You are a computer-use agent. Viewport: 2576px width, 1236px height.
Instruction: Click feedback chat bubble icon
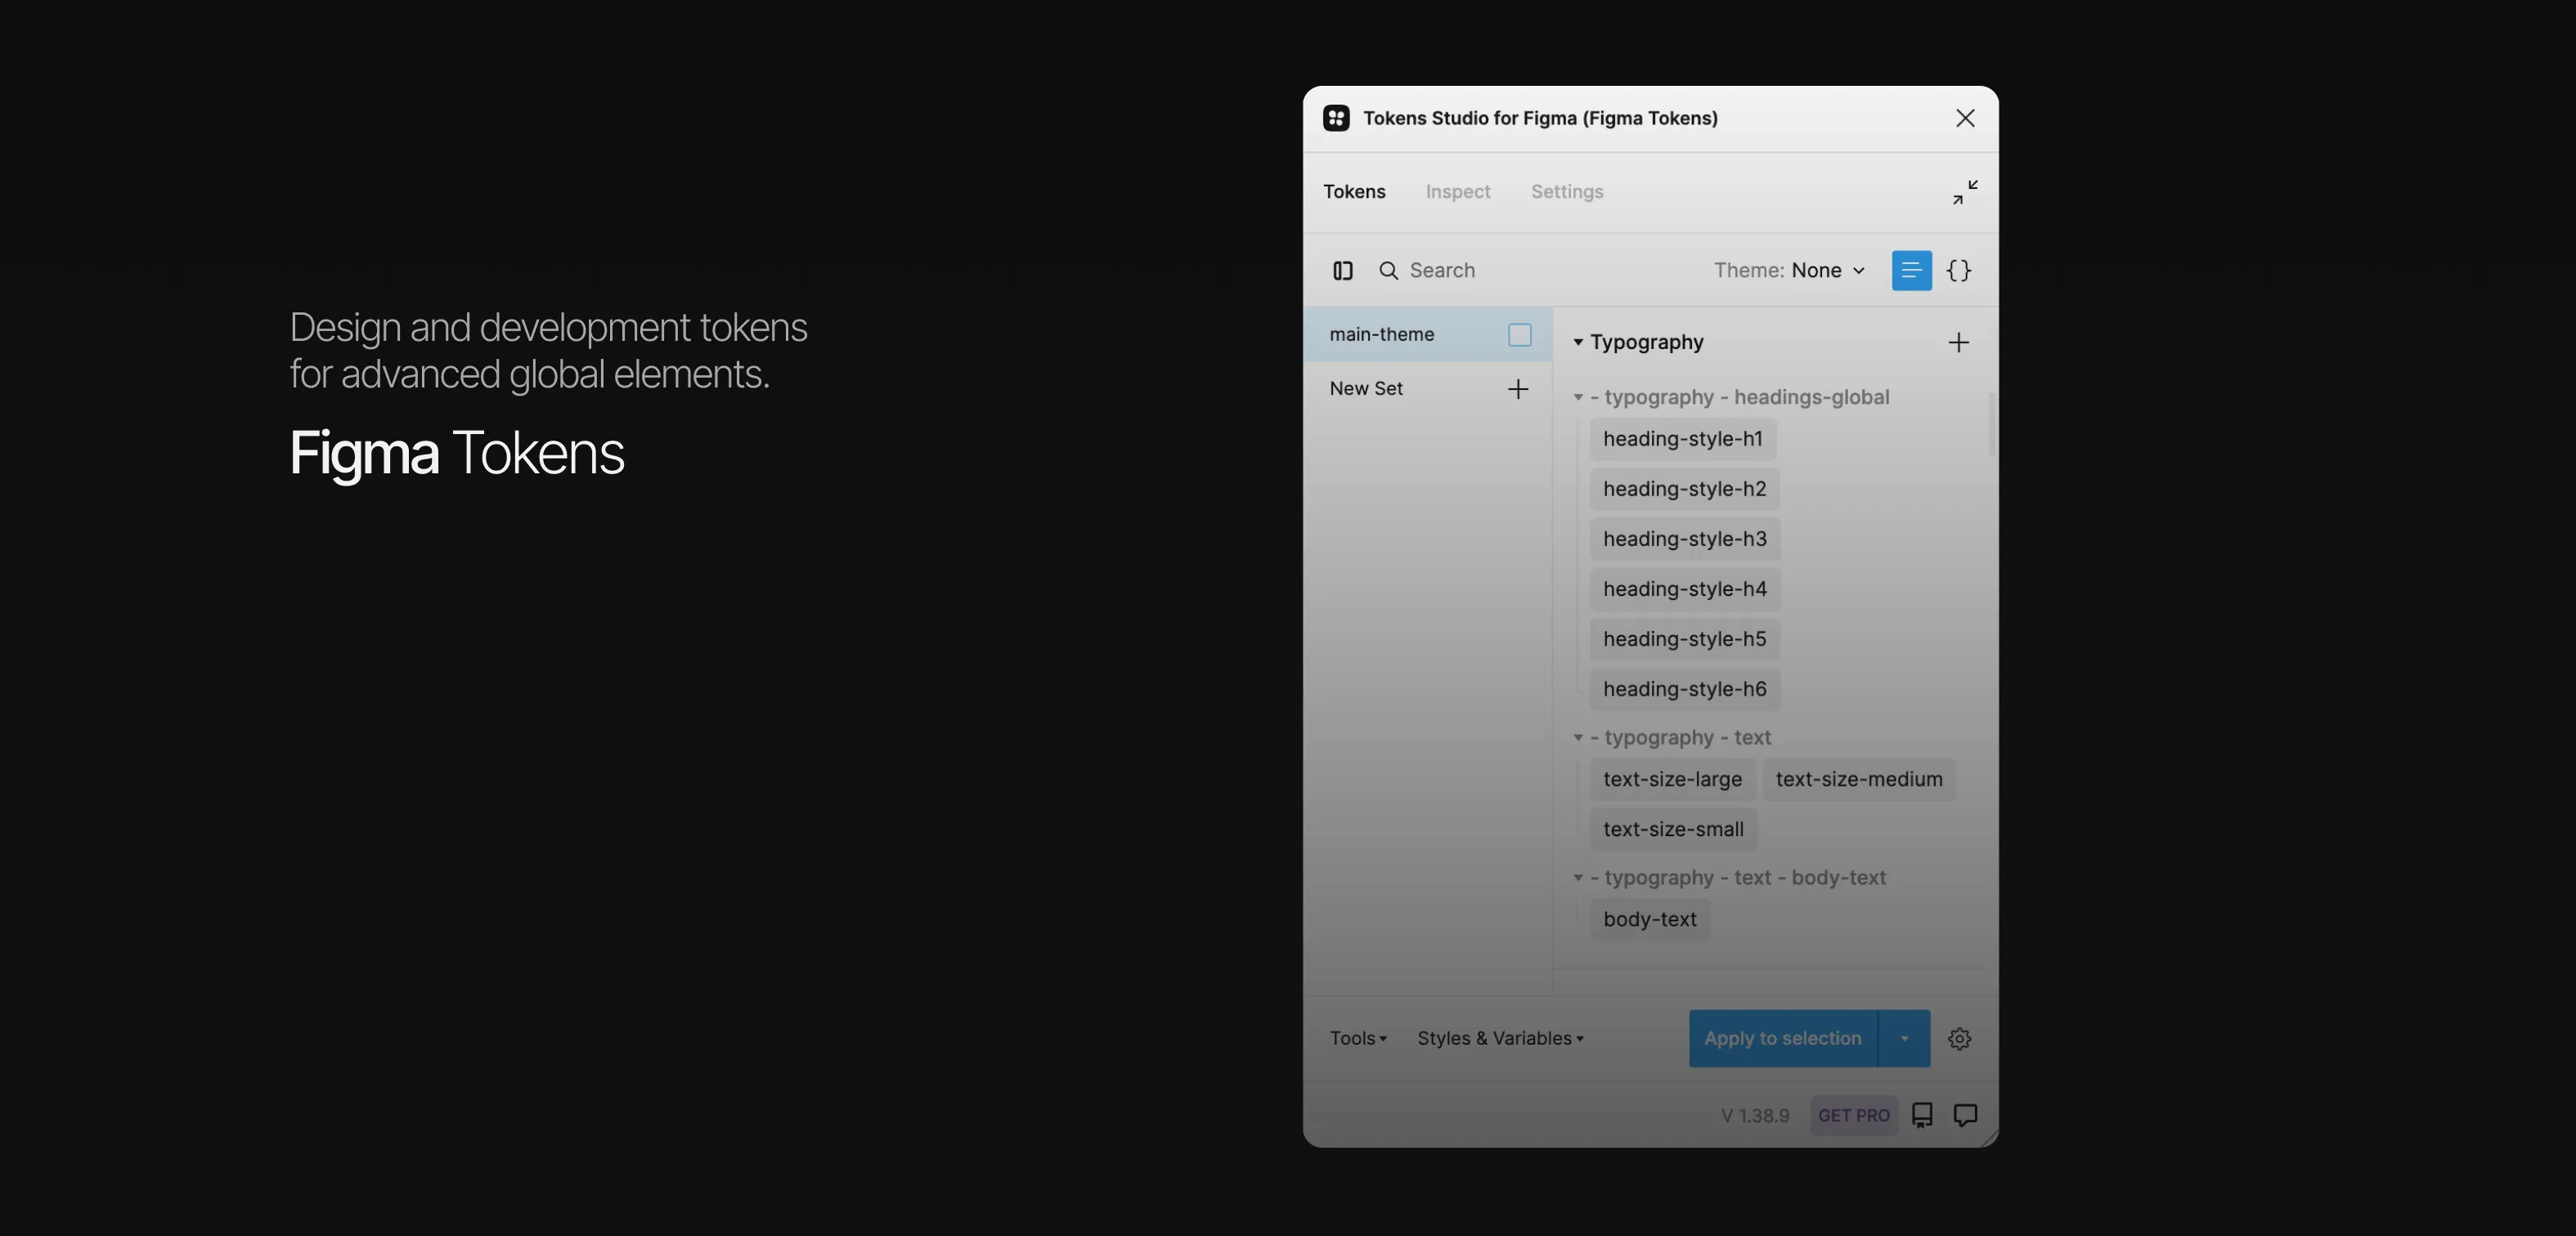pyautogui.click(x=1965, y=1115)
